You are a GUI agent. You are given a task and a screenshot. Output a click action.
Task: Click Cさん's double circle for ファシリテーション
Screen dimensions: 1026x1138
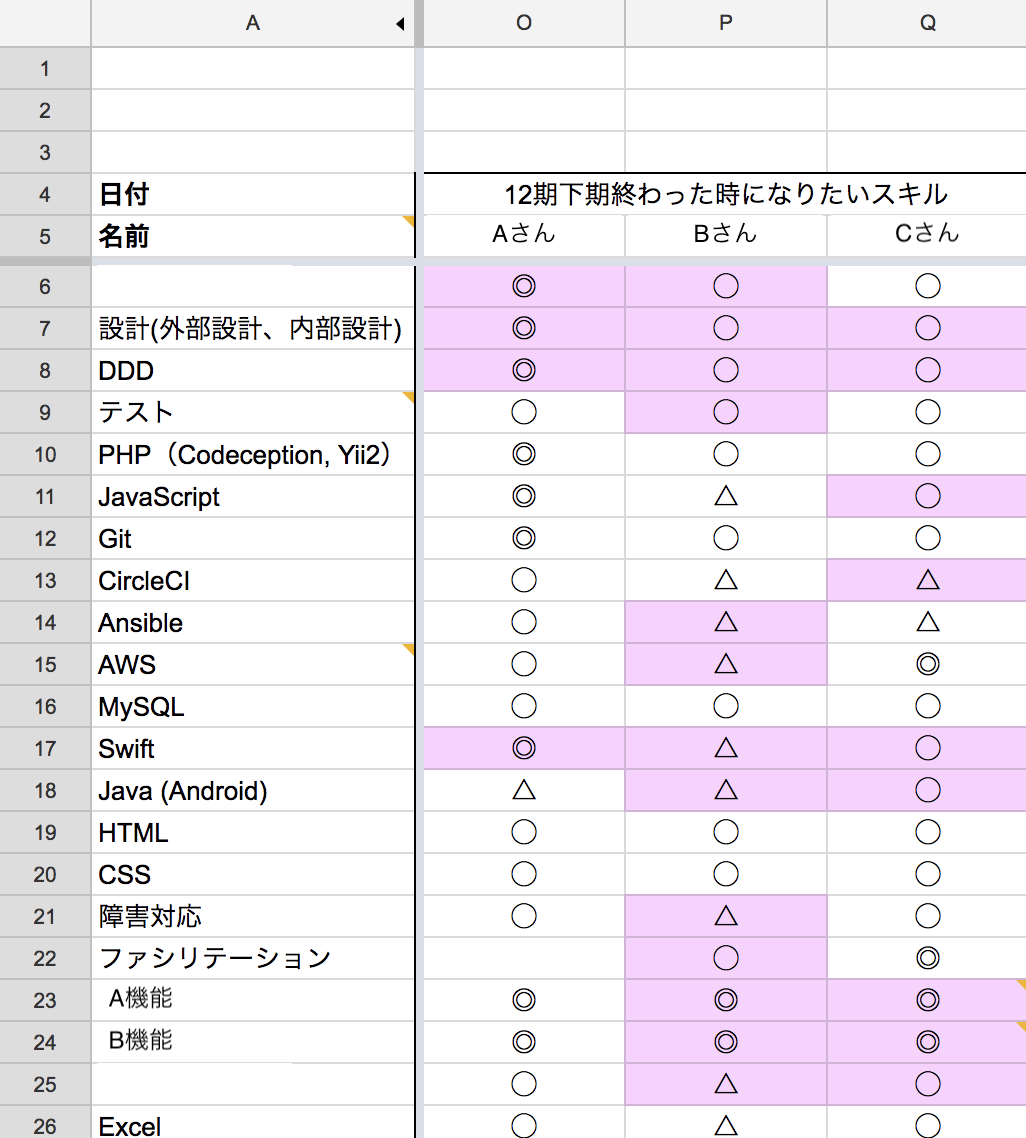927,959
